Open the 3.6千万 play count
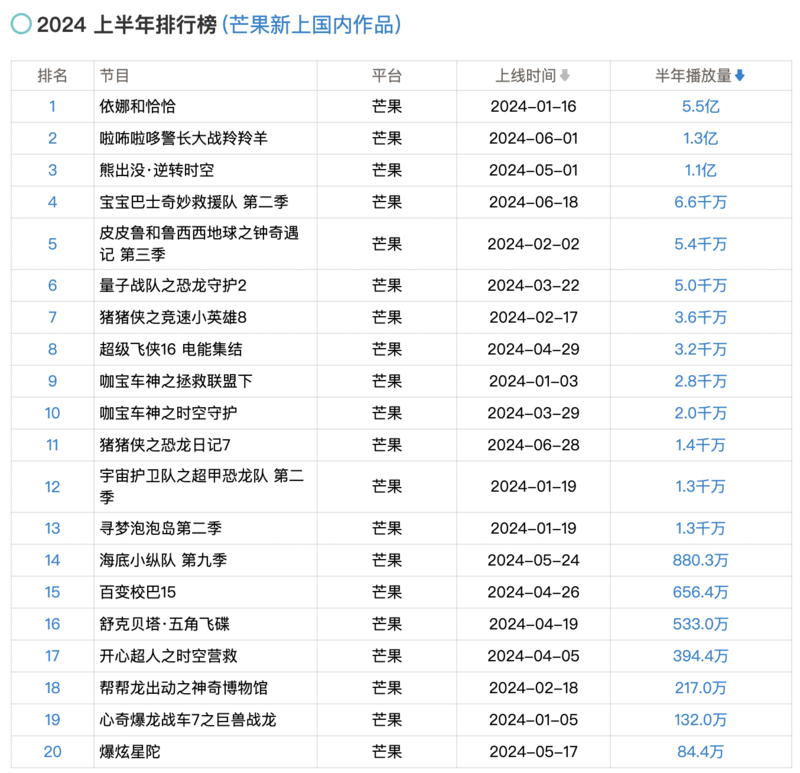This screenshot has width=800, height=773. (x=701, y=317)
